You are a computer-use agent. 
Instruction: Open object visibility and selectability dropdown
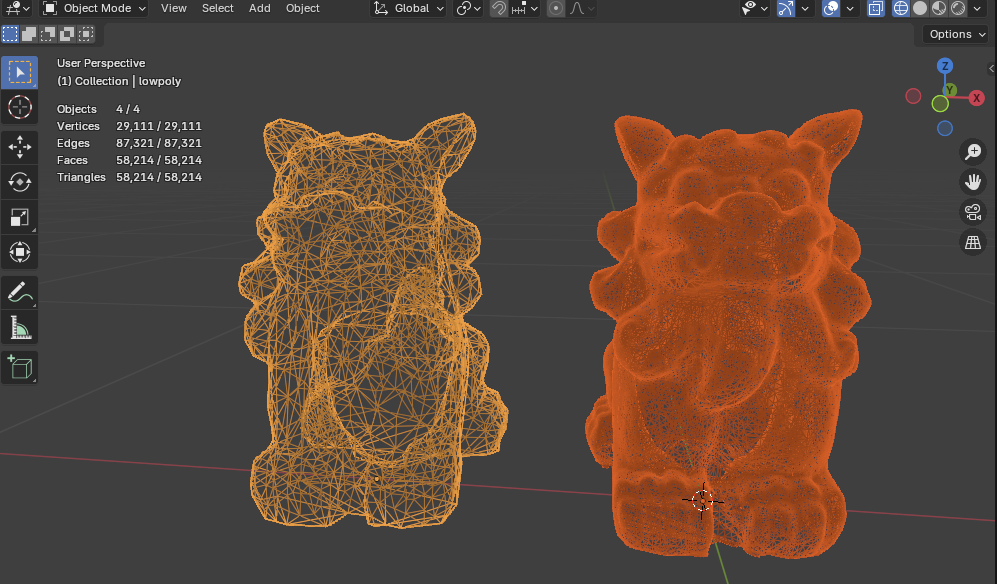tap(755, 8)
